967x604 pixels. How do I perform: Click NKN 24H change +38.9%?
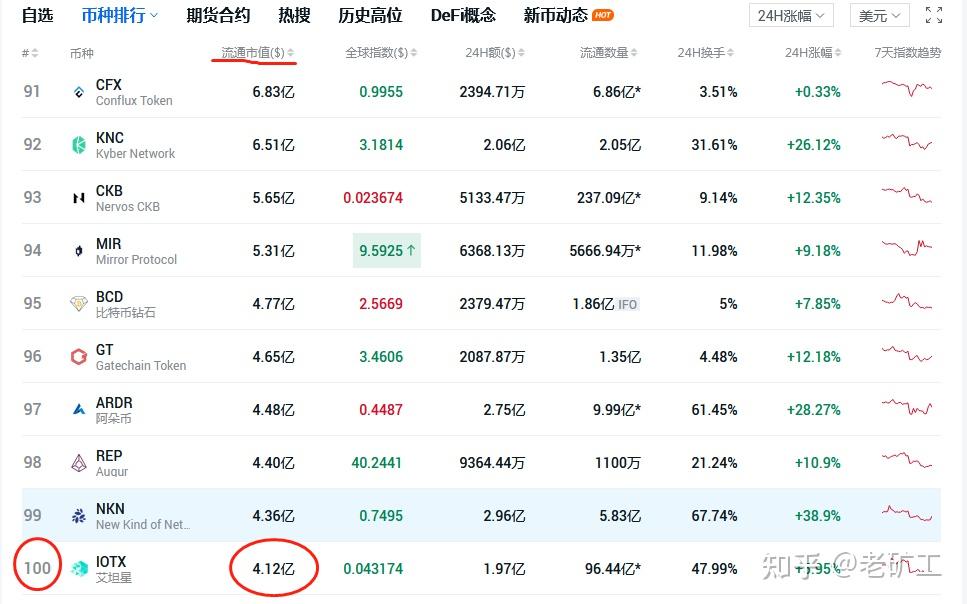[818, 516]
